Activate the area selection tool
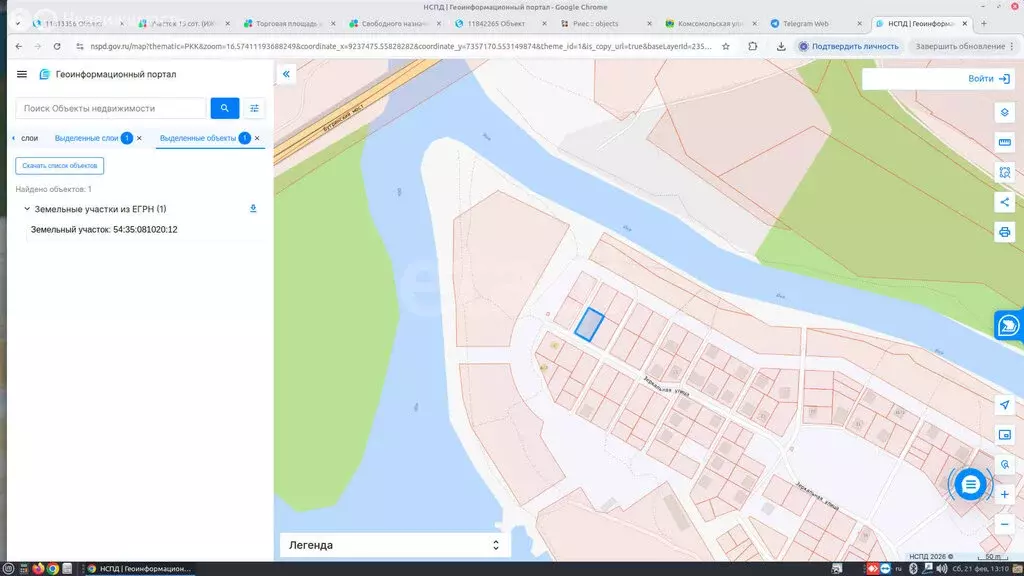Screen dimensions: 1024x576 (1003, 172)
